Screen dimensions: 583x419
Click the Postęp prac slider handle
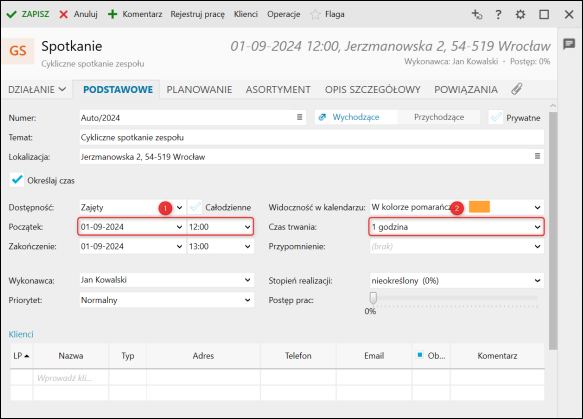point(373,298)
